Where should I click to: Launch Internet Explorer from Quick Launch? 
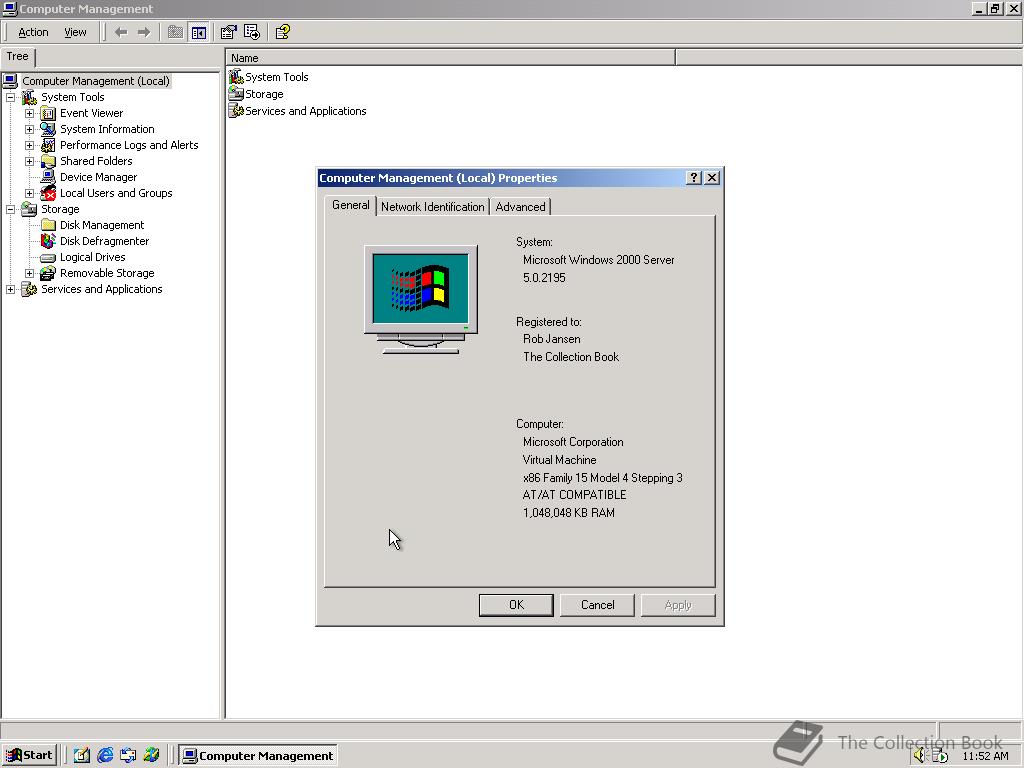point(104,755)
